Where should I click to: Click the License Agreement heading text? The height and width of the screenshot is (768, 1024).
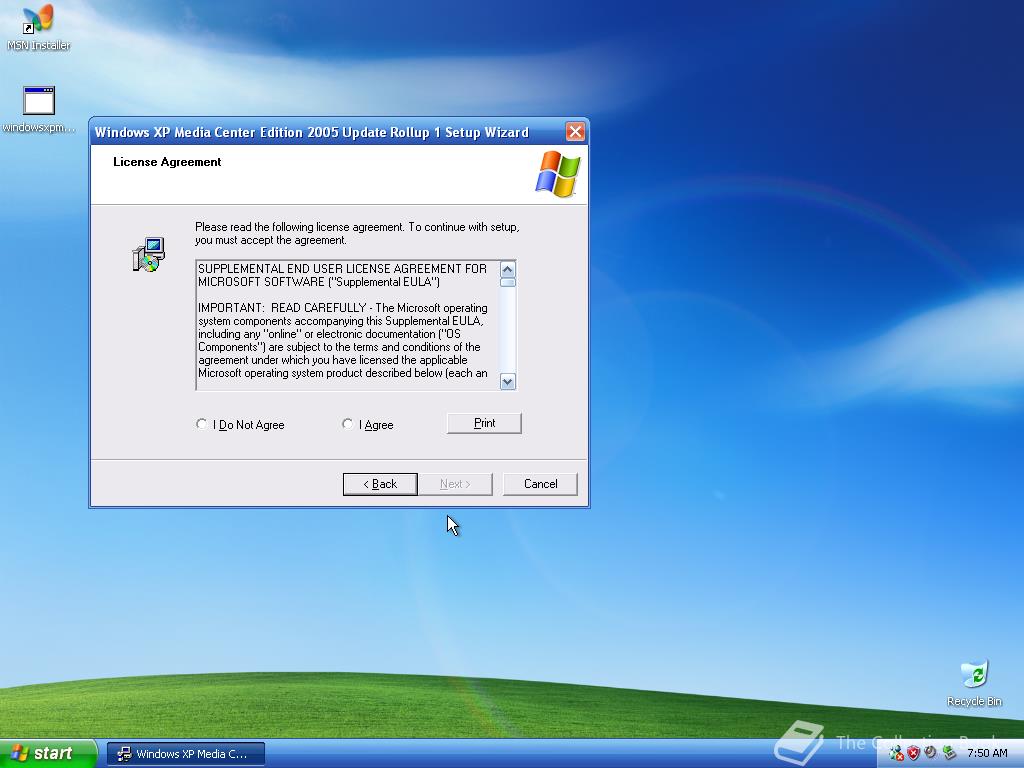click(x=167, y=162)
